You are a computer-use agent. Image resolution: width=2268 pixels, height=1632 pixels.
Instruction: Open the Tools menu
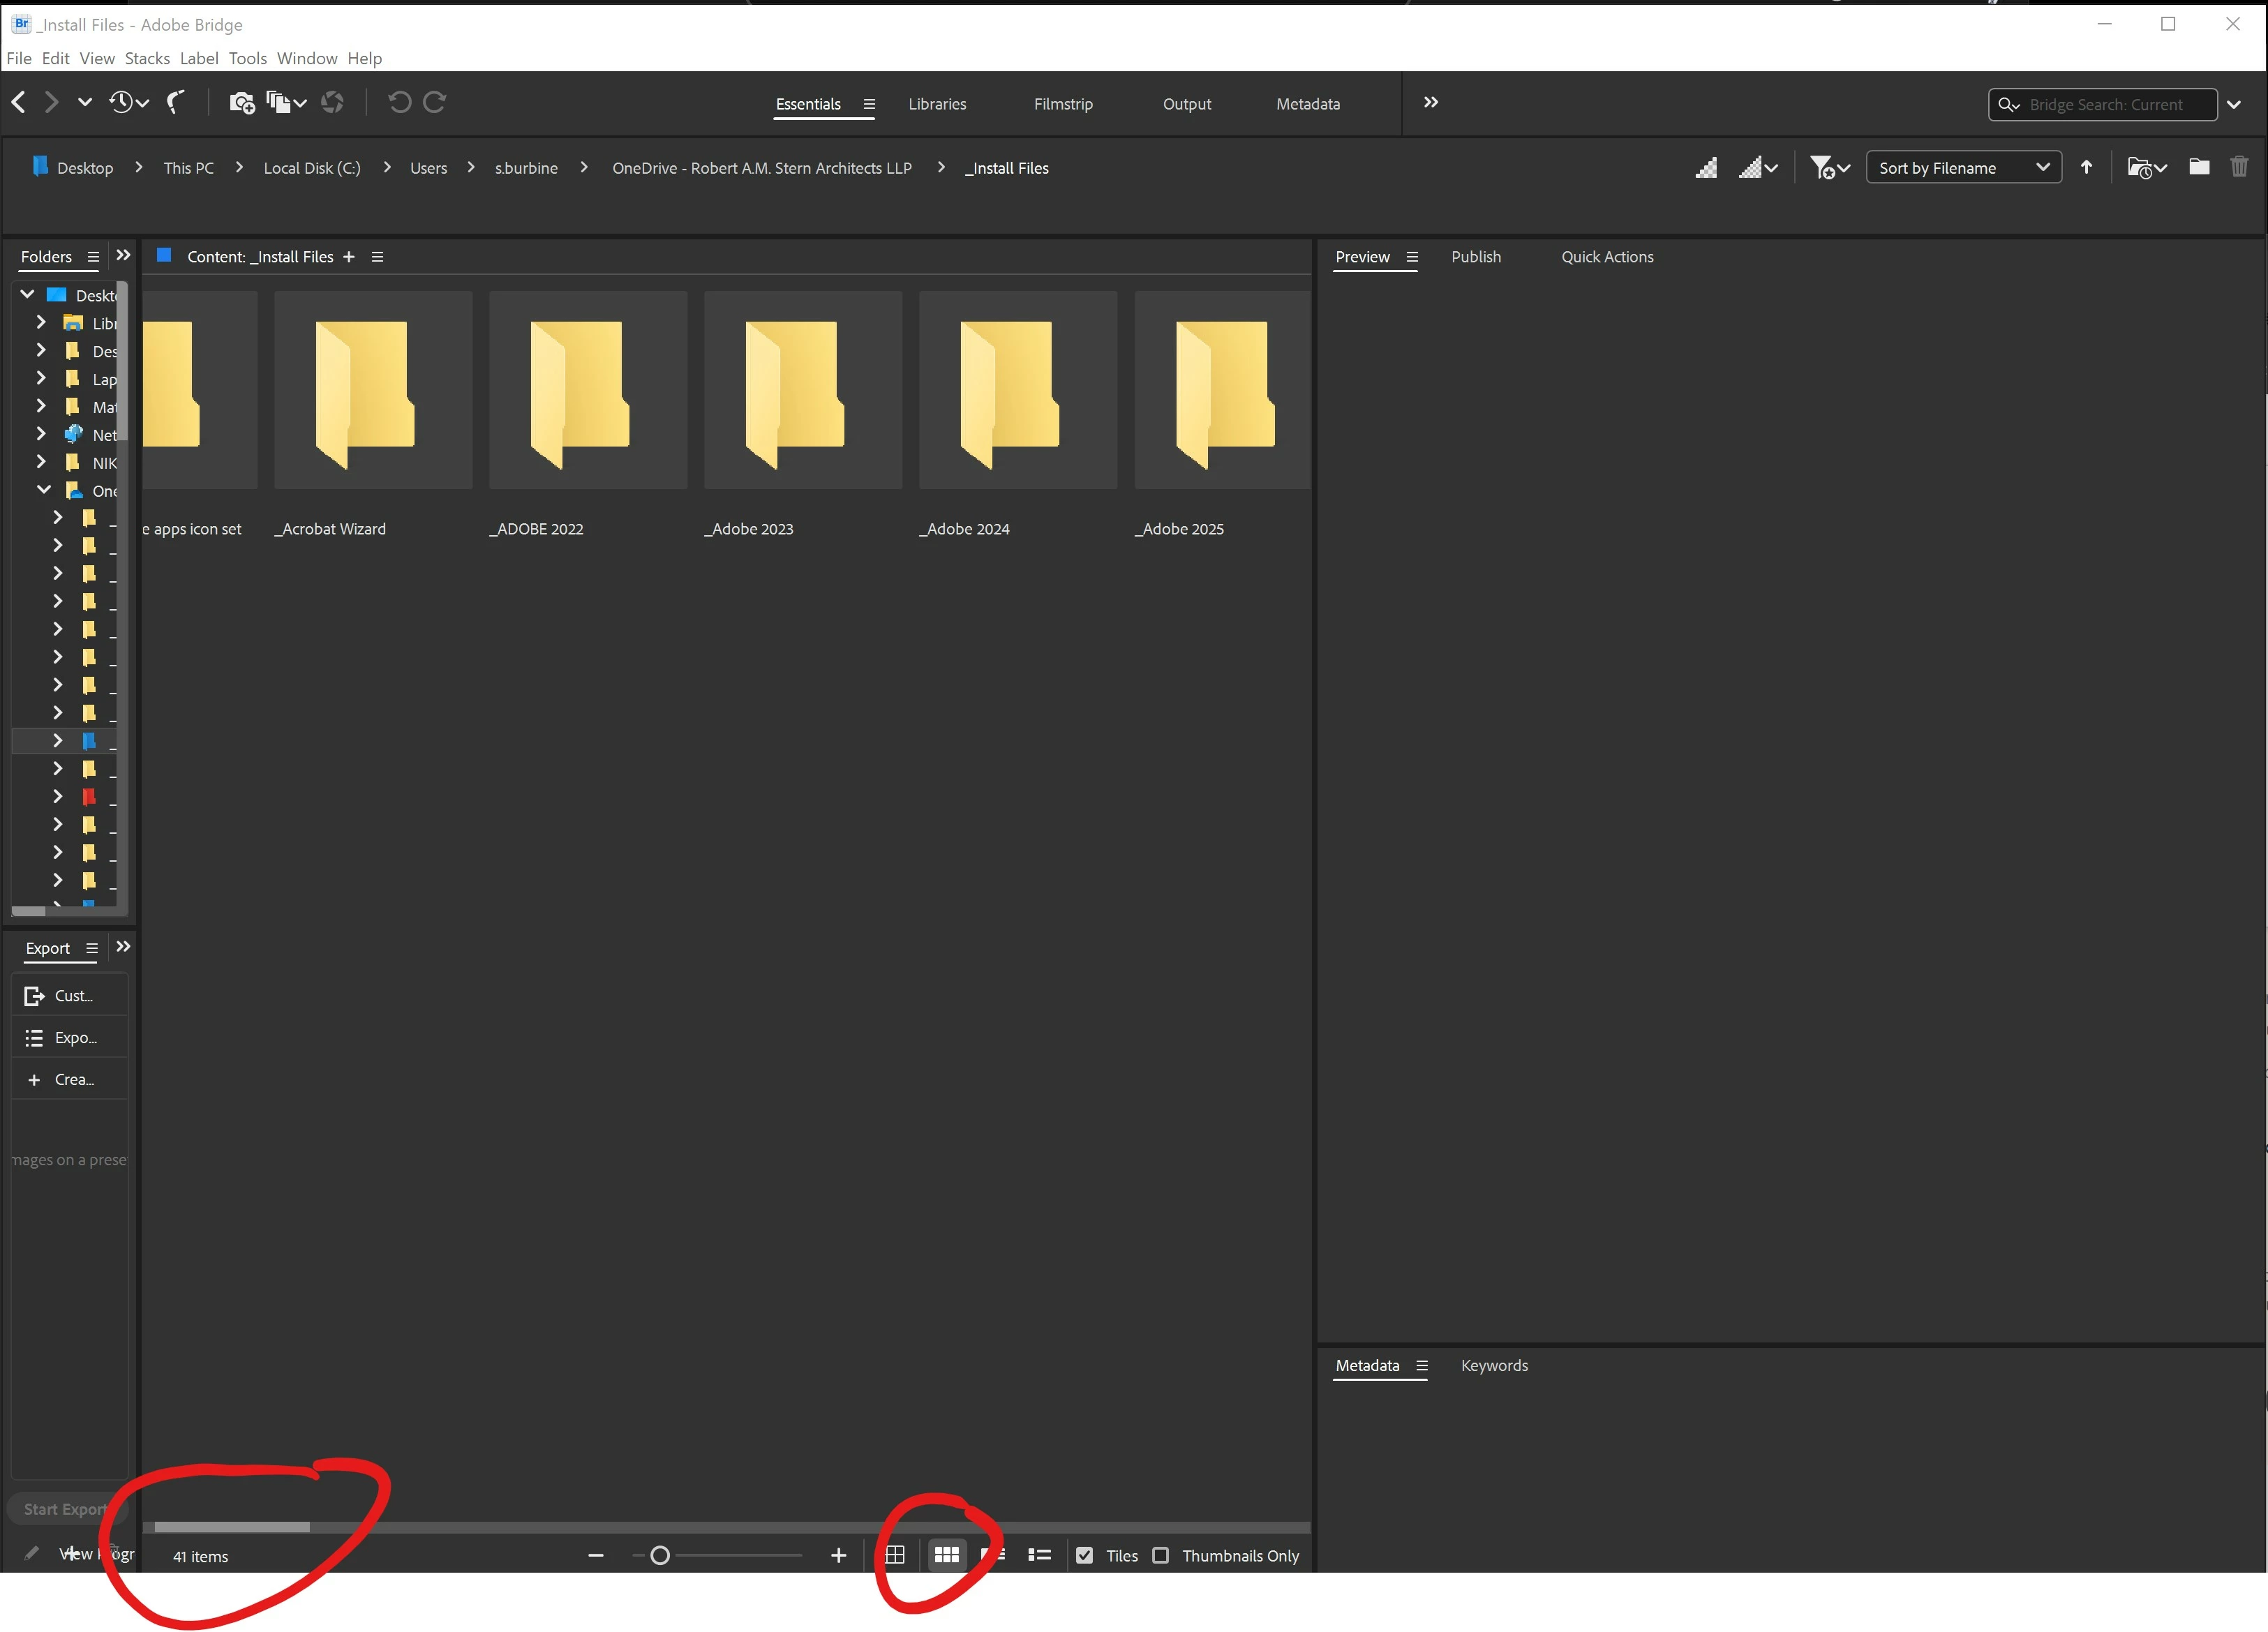click(247, 58)
